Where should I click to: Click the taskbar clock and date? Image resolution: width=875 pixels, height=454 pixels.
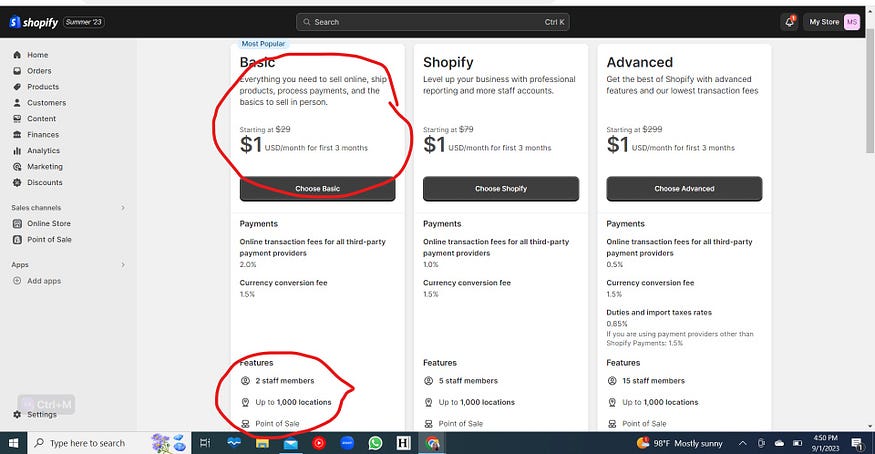tap(825, 443)
